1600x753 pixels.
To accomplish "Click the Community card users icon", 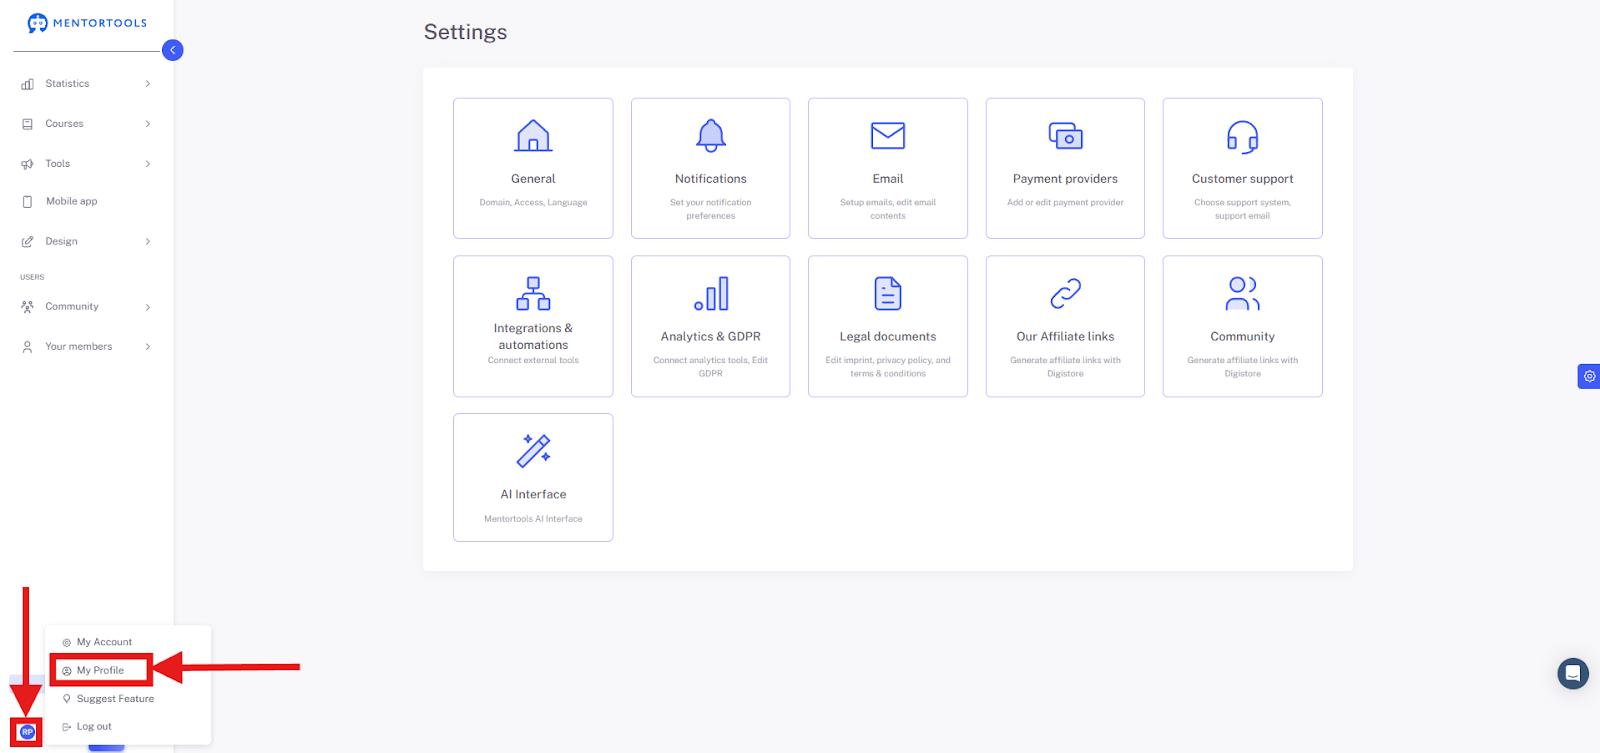I will (x=1243, y=294).
